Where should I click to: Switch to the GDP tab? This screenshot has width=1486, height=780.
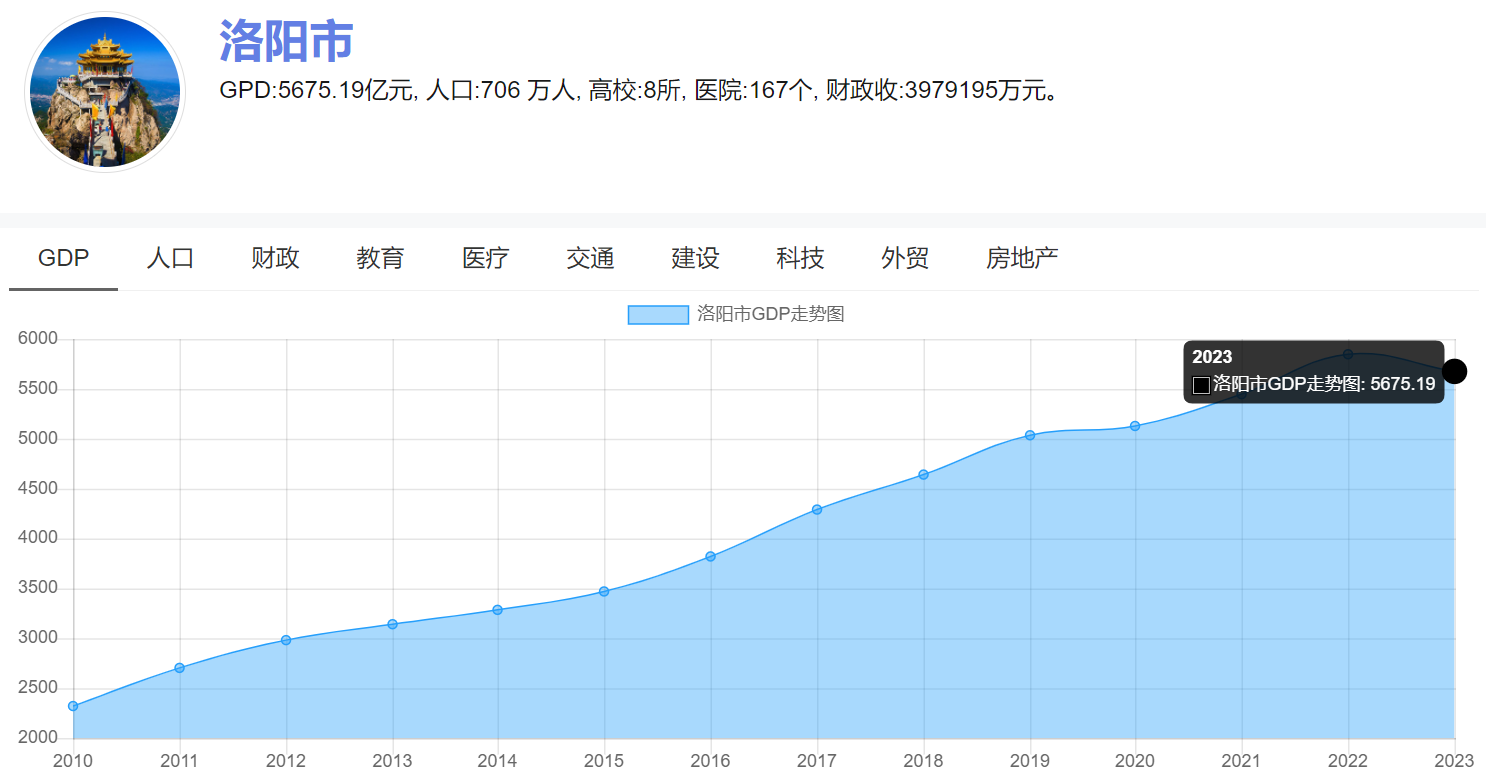pyautogui.click(x=63, y=258)
